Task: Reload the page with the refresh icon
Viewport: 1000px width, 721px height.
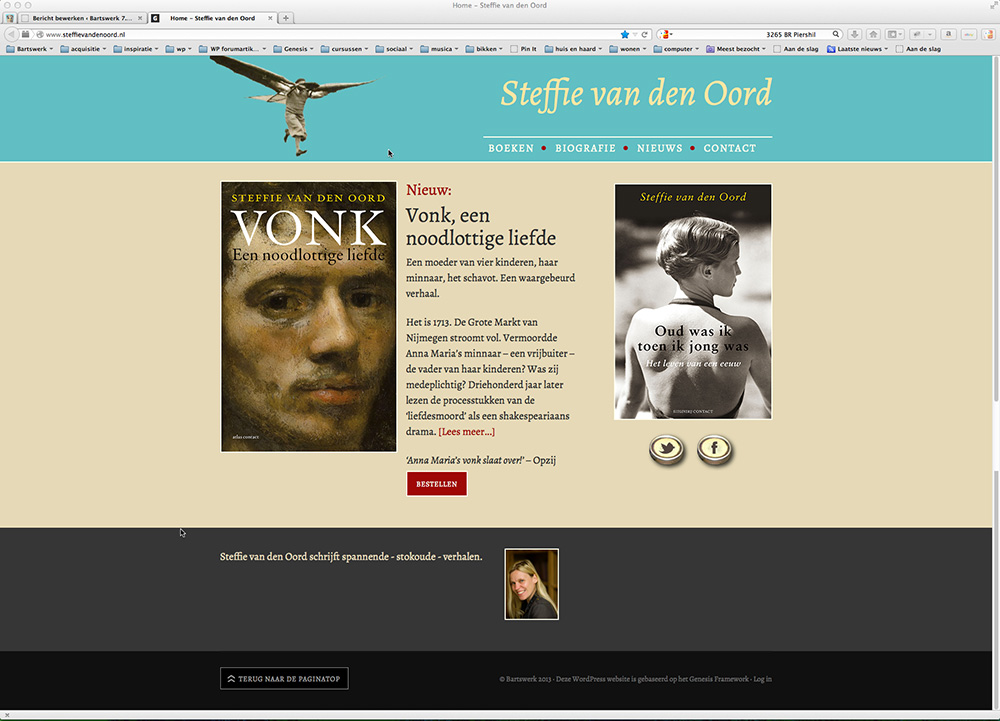Action: tap(645, 34)
